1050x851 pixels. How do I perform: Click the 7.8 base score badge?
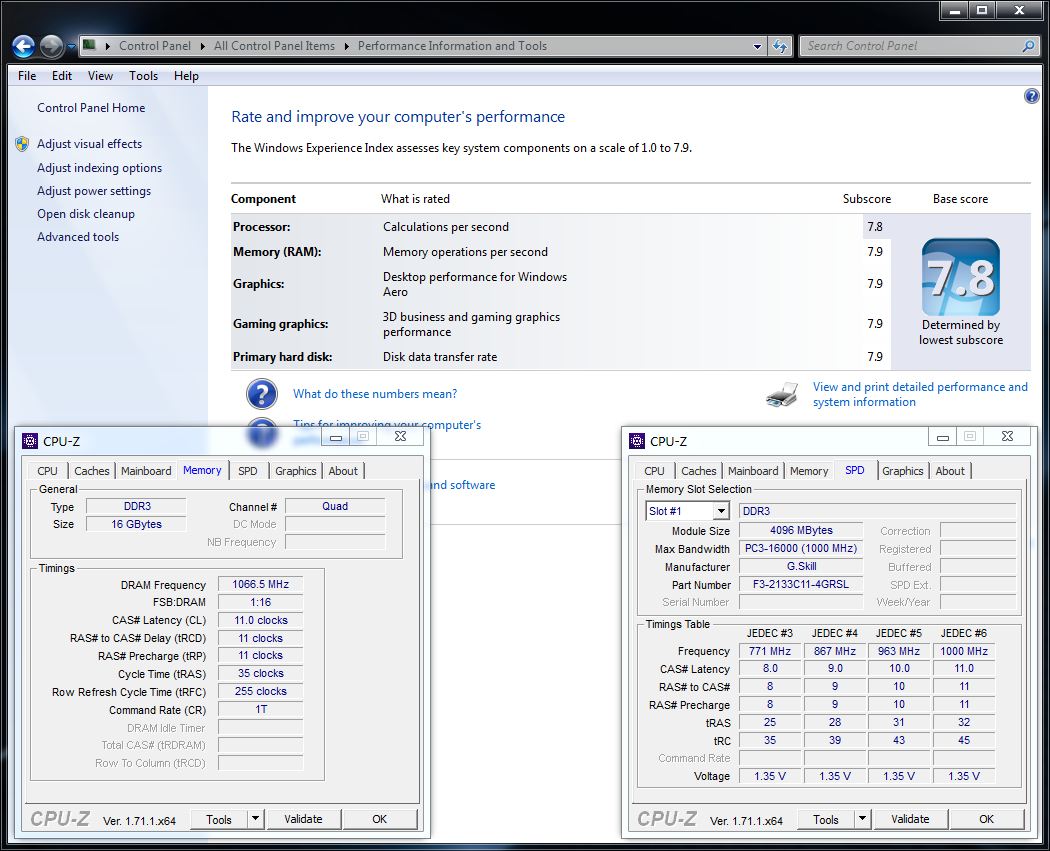coord(960,277)
